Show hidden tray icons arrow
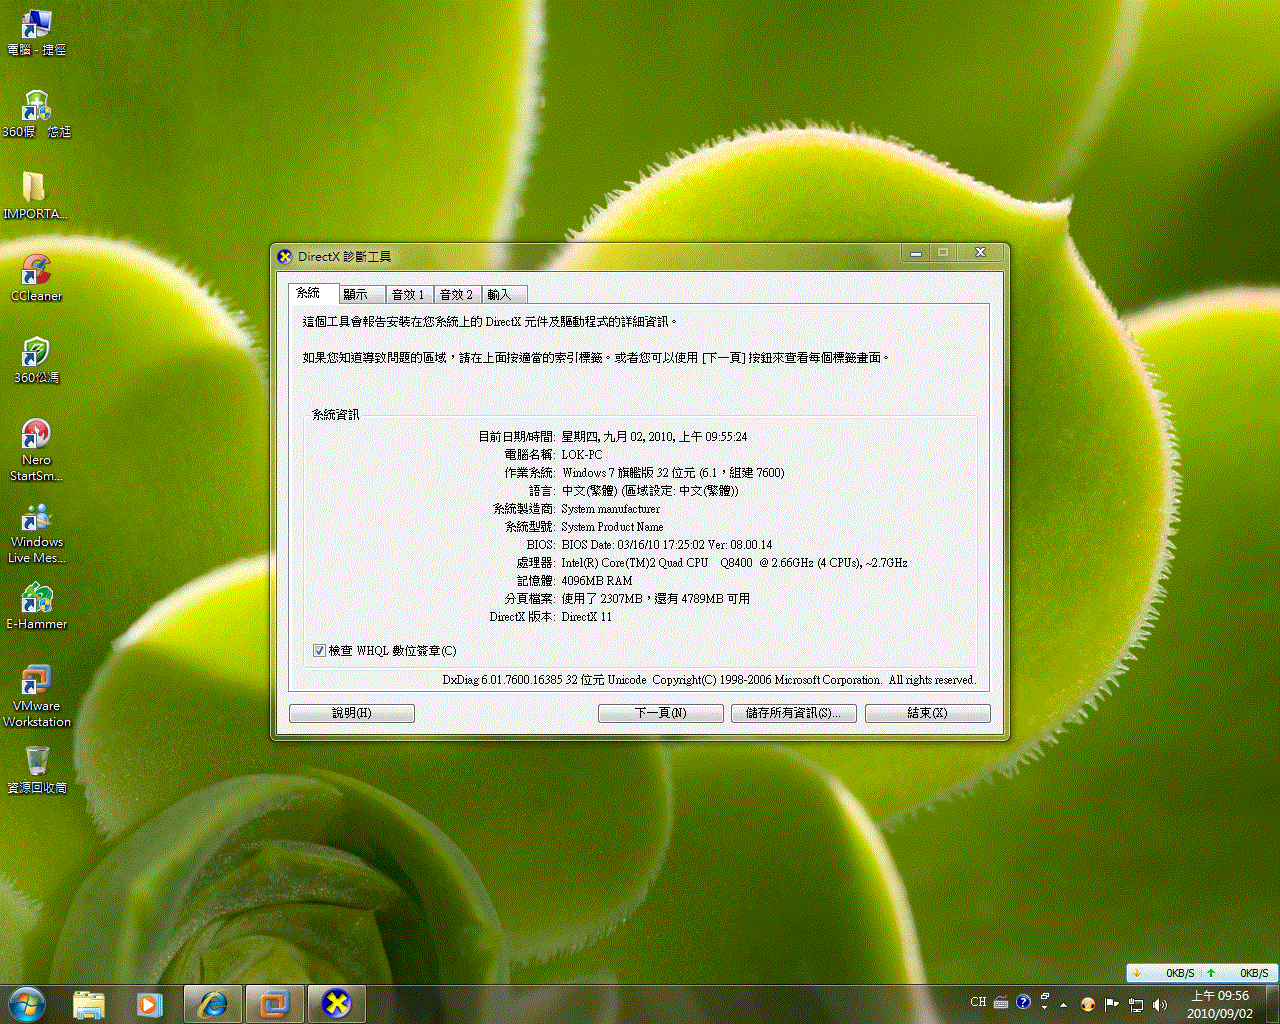Screen dimensions: 1280x1024 (x=1064, y=1004)
